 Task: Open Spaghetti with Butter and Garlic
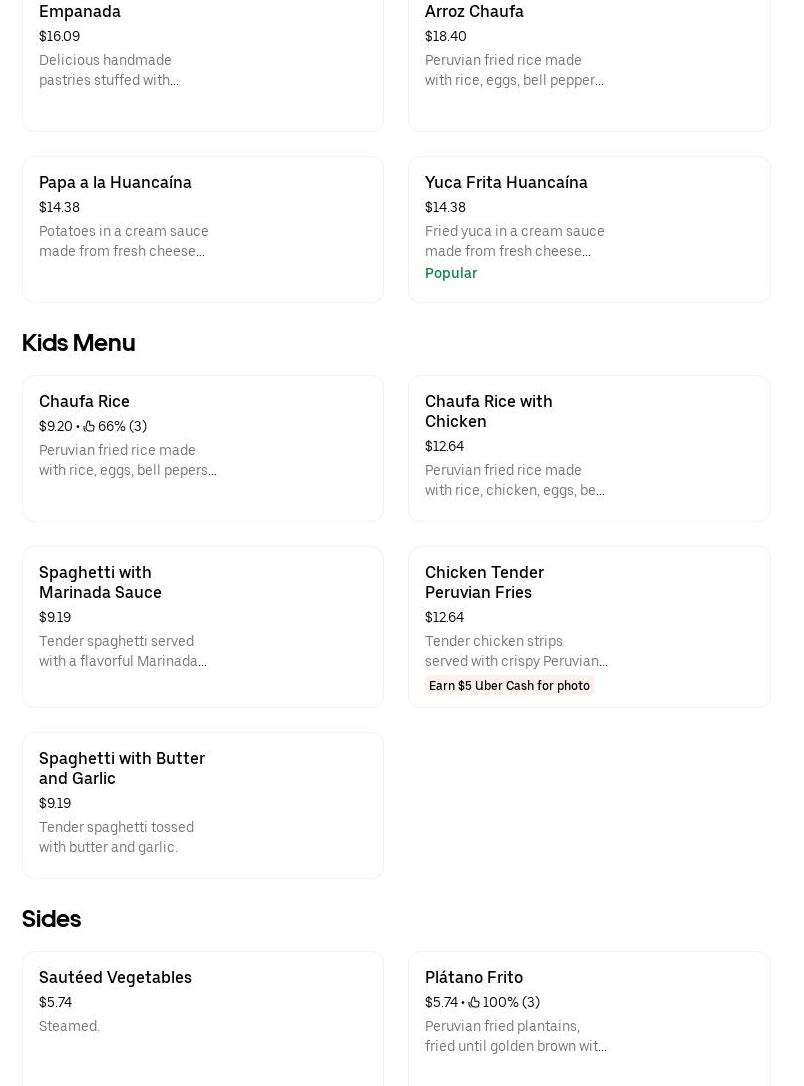pyautogui.click(x=122, y=768)
